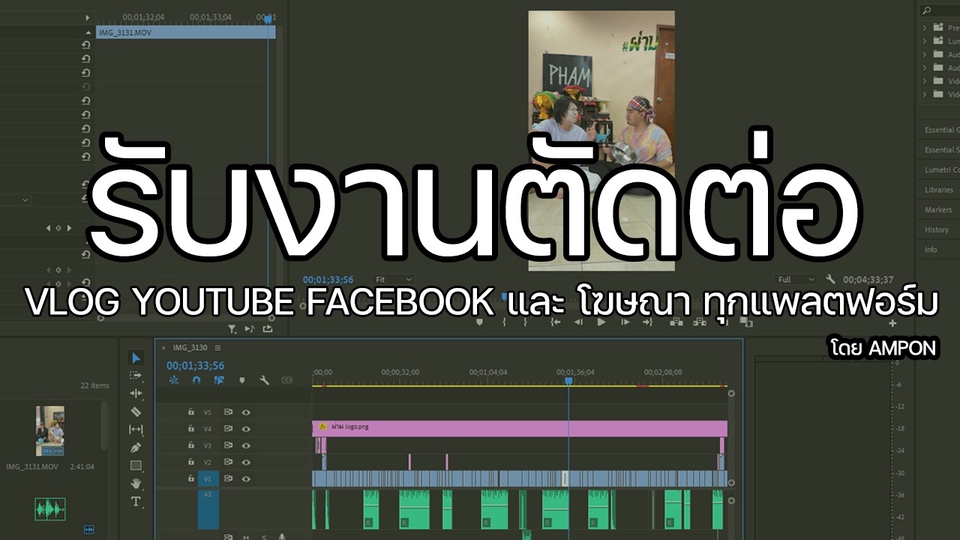This screenshot has height=540, width=960.
Task: Open the Program Monitor Button Editor plus
Action: pyautogui.click(x=893, y=323)
